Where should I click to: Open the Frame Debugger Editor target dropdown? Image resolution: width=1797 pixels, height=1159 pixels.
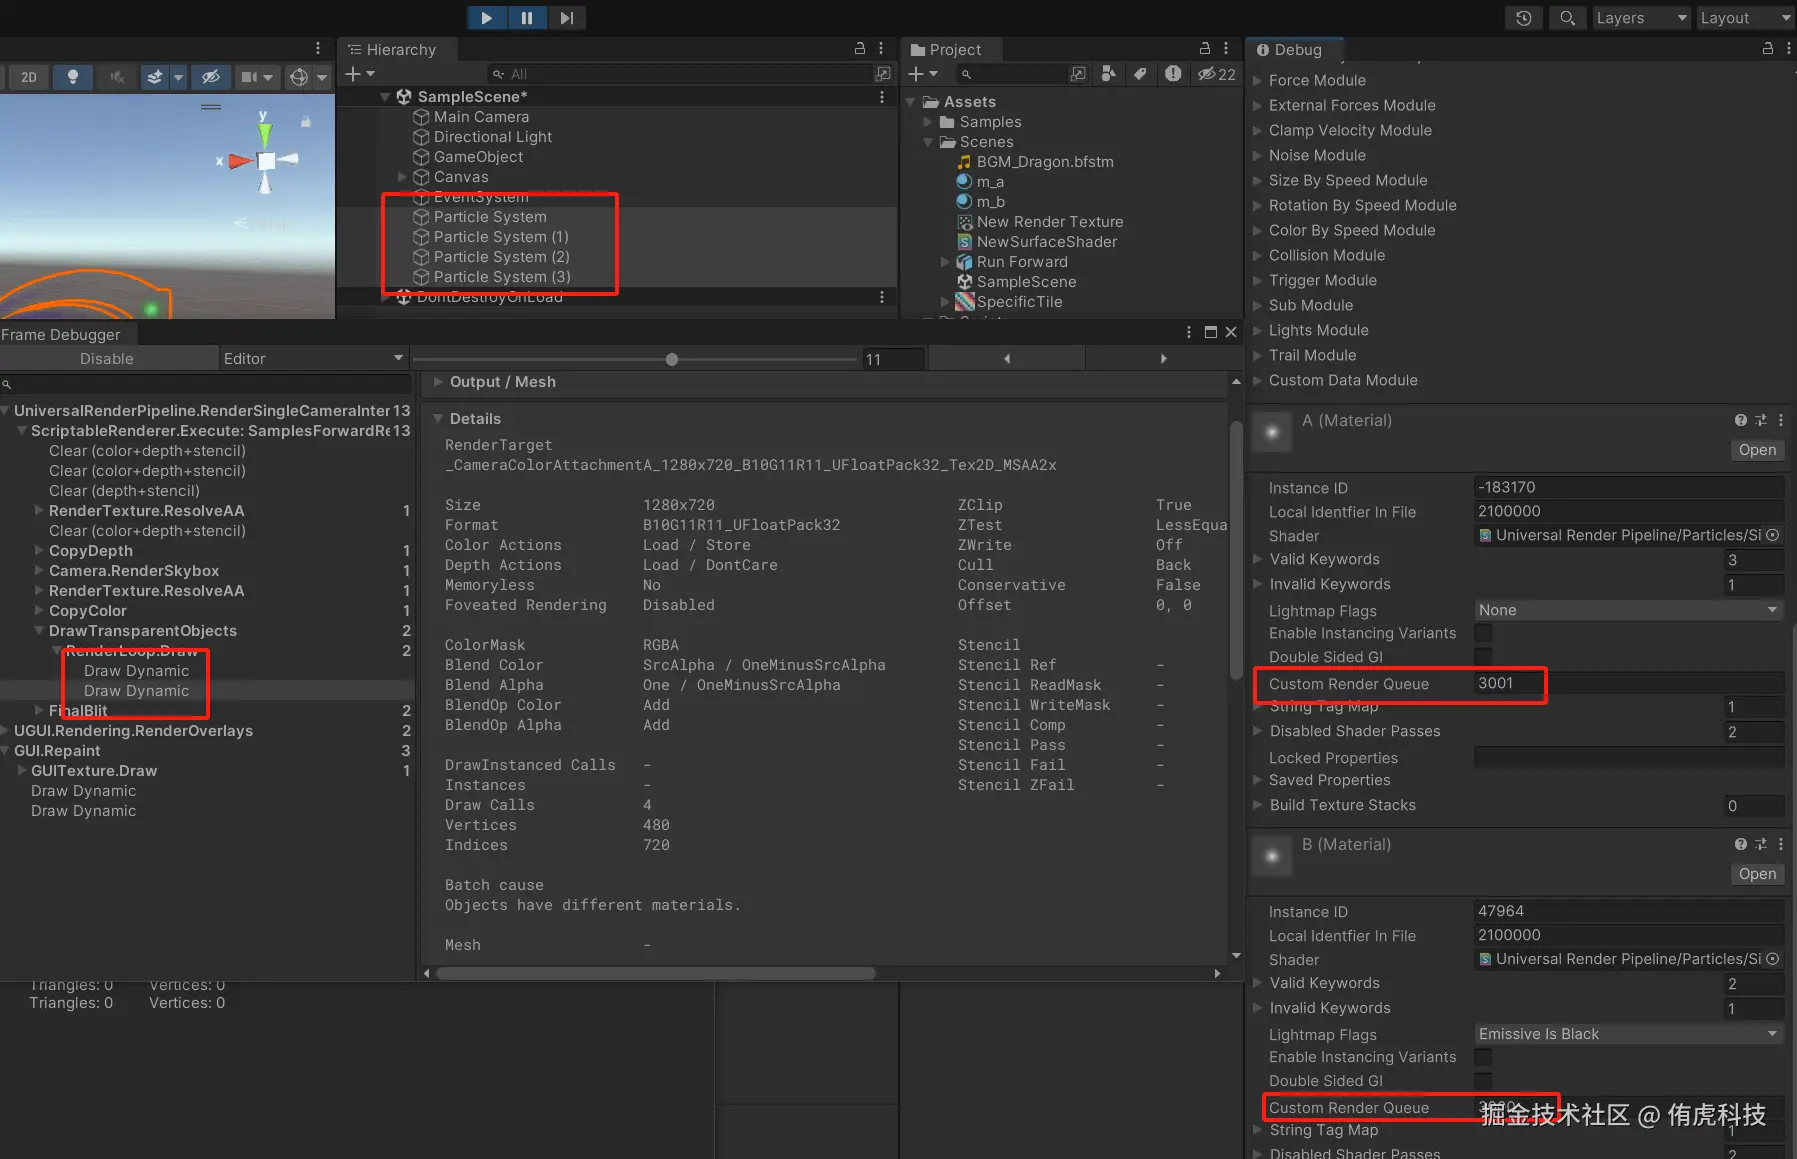click(x=314, y=359)
